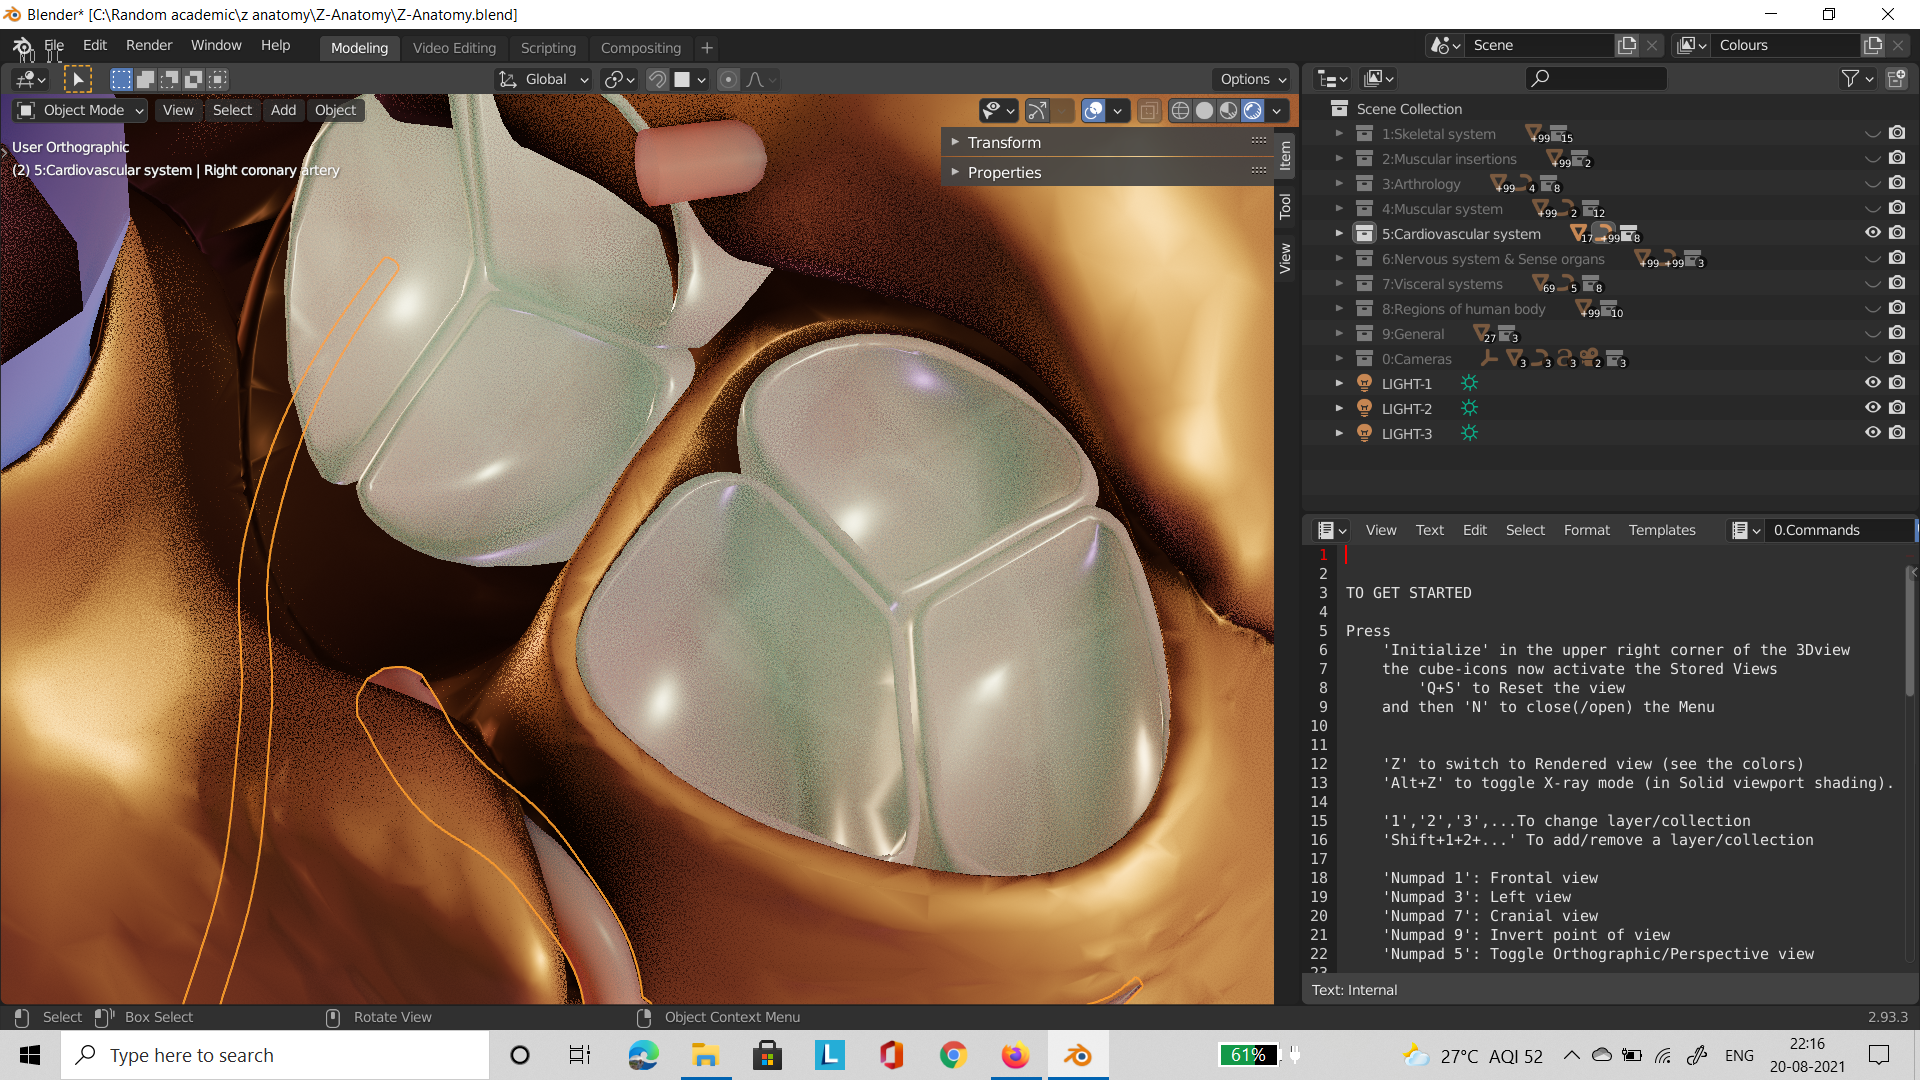Expand the Properties panel
The image size is (1920, 1080).
click(1107, 172)
